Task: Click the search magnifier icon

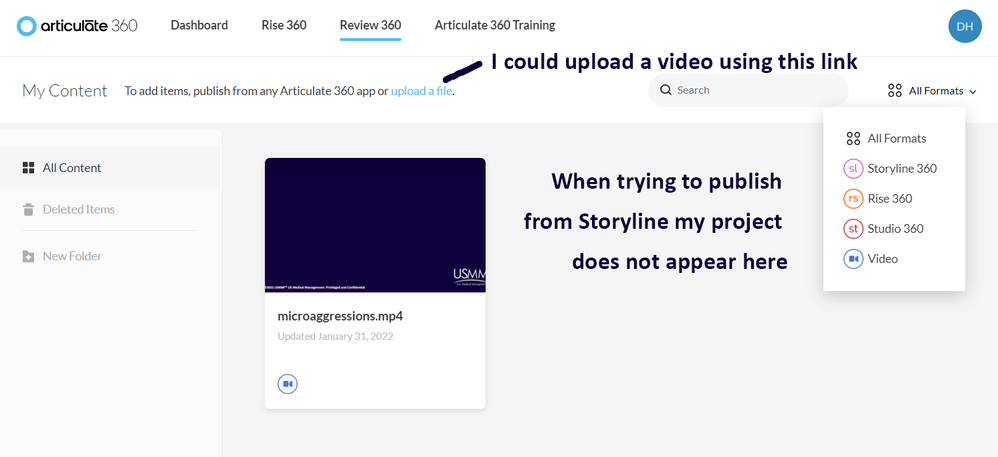Action: 666,90
